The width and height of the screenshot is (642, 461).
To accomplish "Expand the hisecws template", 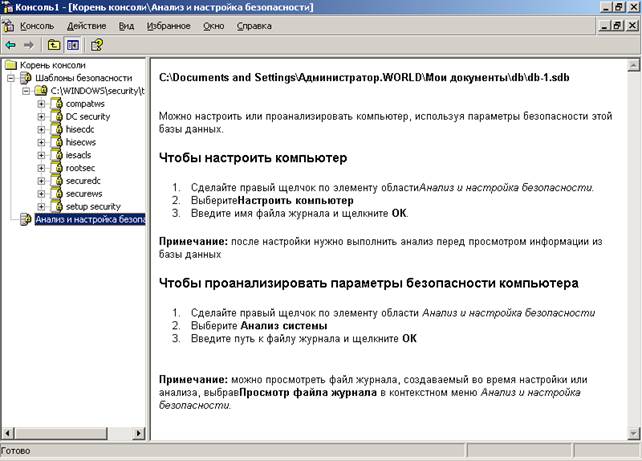I will (41, 142).
